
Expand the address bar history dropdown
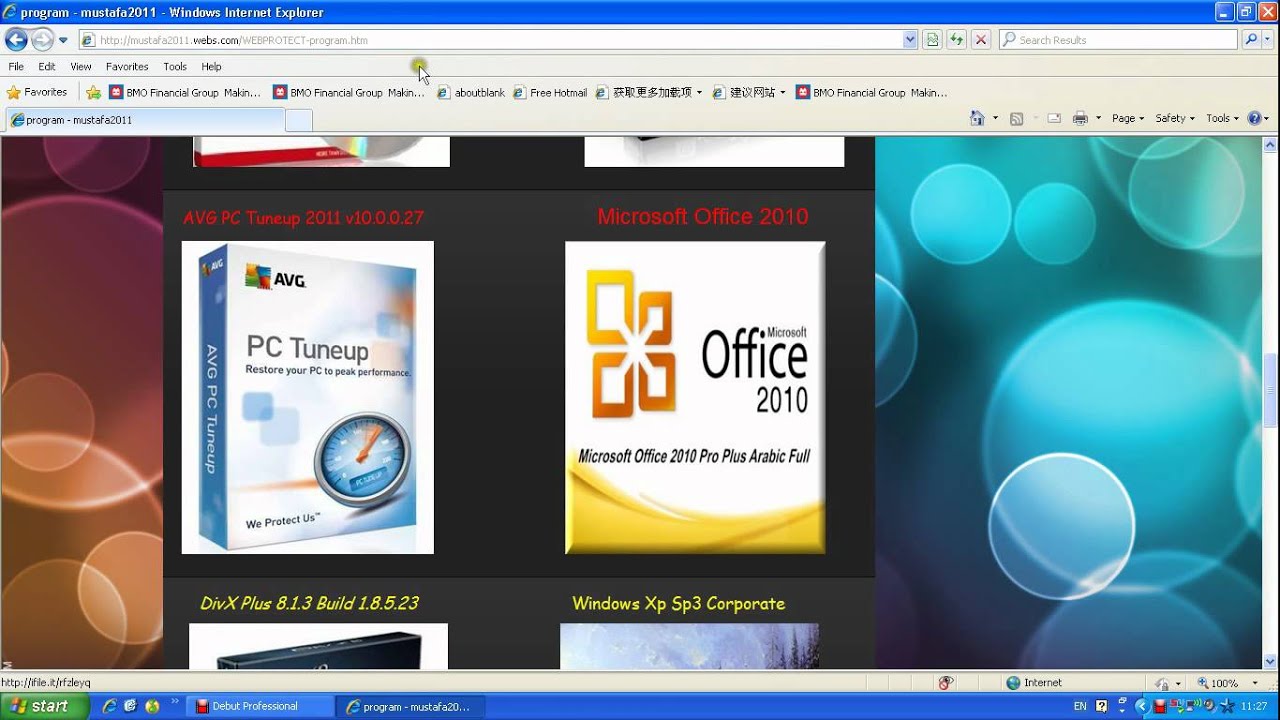click(910, 40)
